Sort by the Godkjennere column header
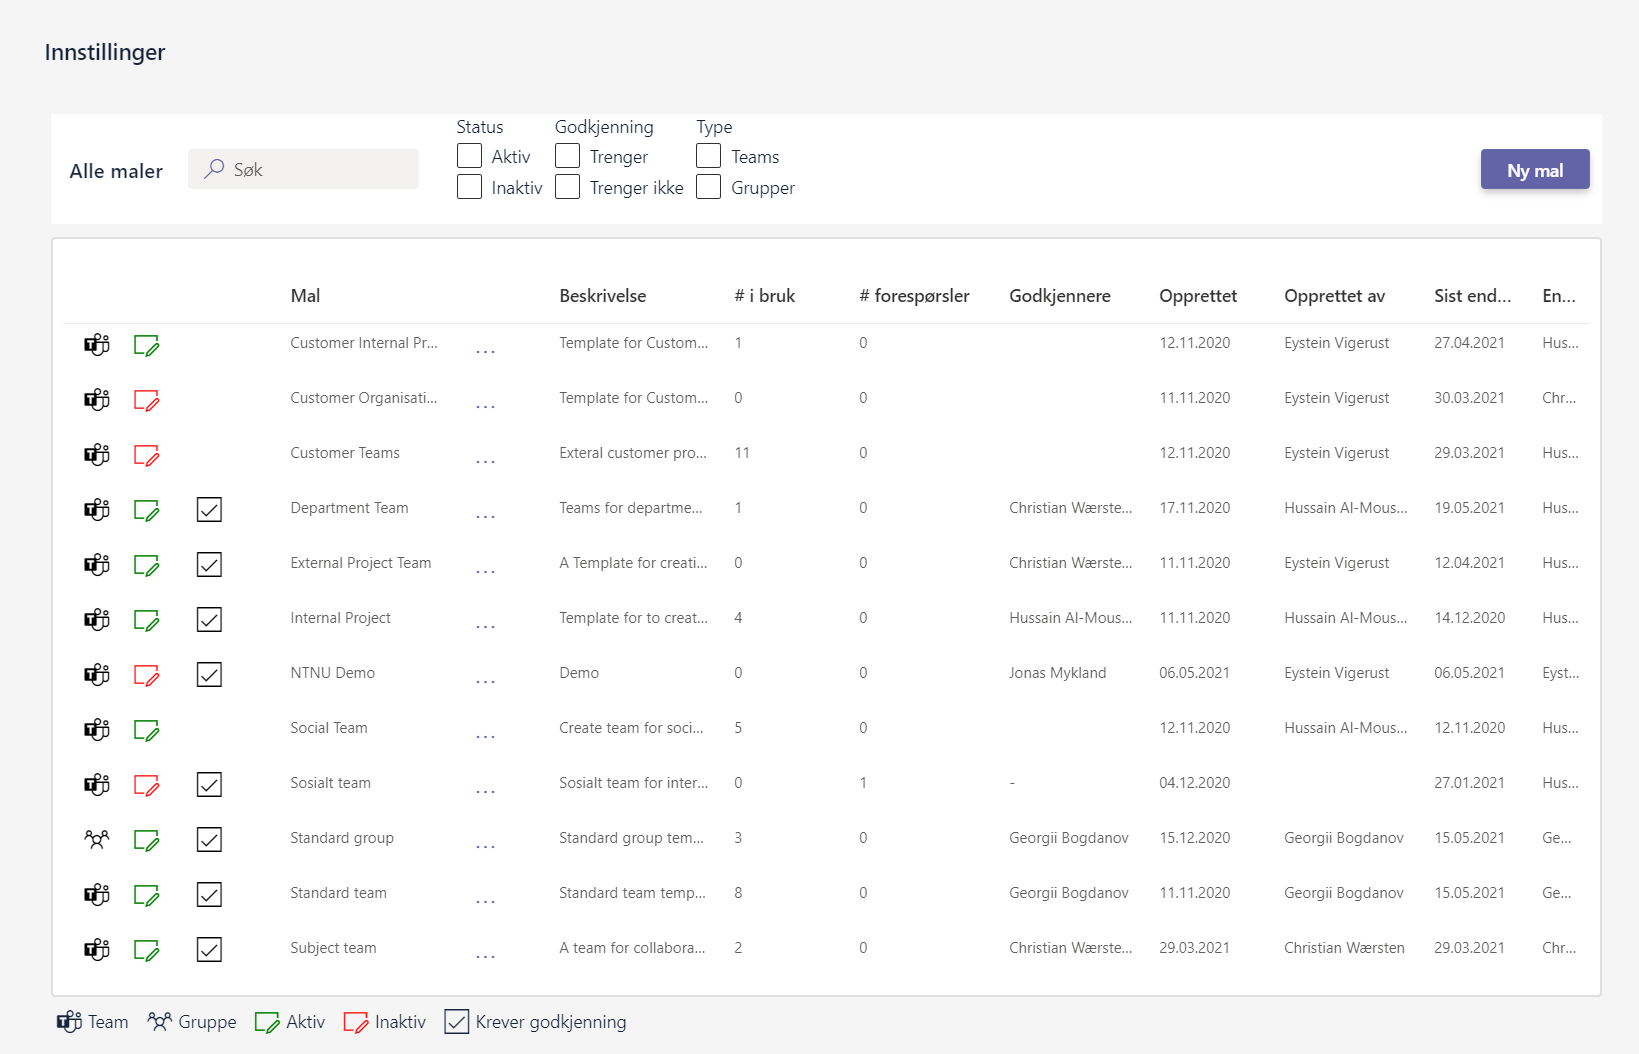Viewport: 1639px width, 1054px height. [1060, 296]
